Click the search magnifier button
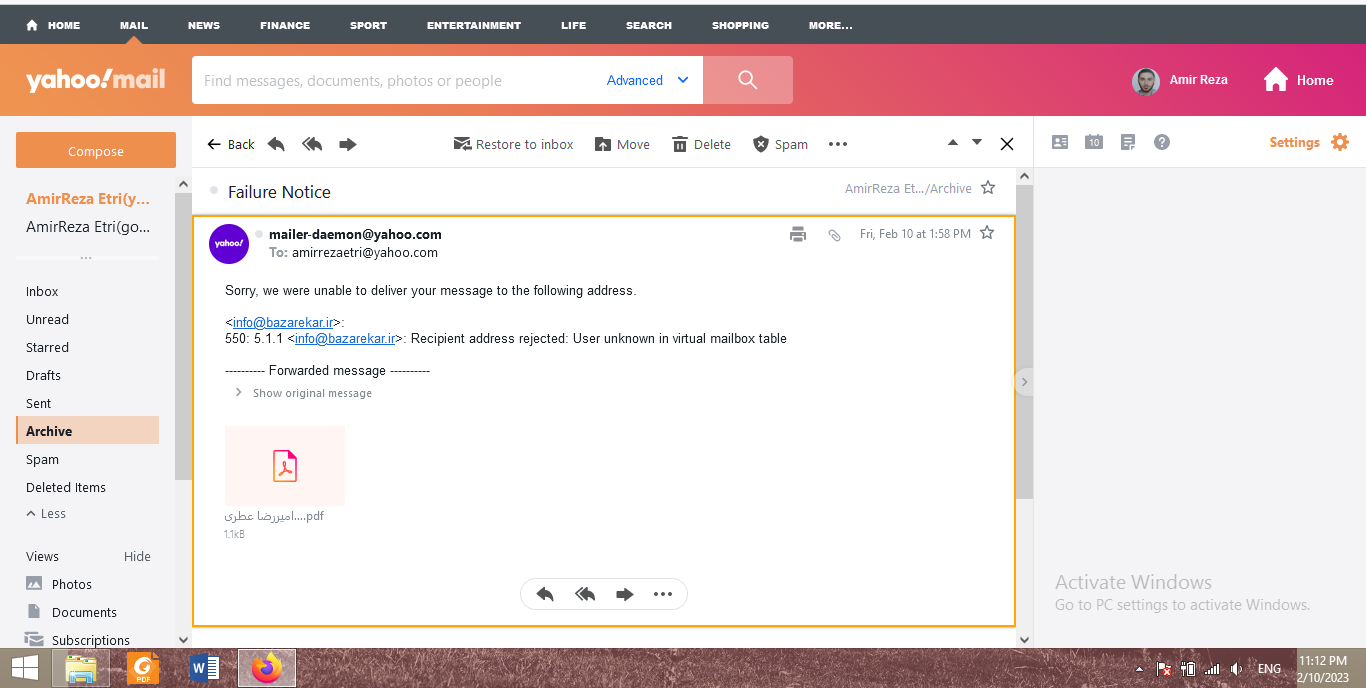The width and height of the screenshot is (1366, 688). (748, 80)
